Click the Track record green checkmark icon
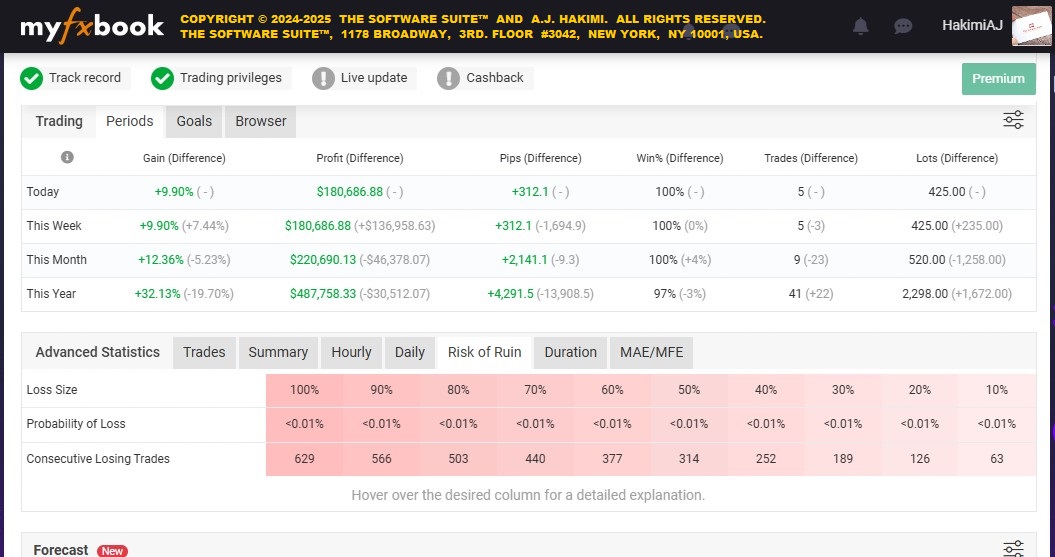The width and height of the screenshot is (1055, 557). 32,79
